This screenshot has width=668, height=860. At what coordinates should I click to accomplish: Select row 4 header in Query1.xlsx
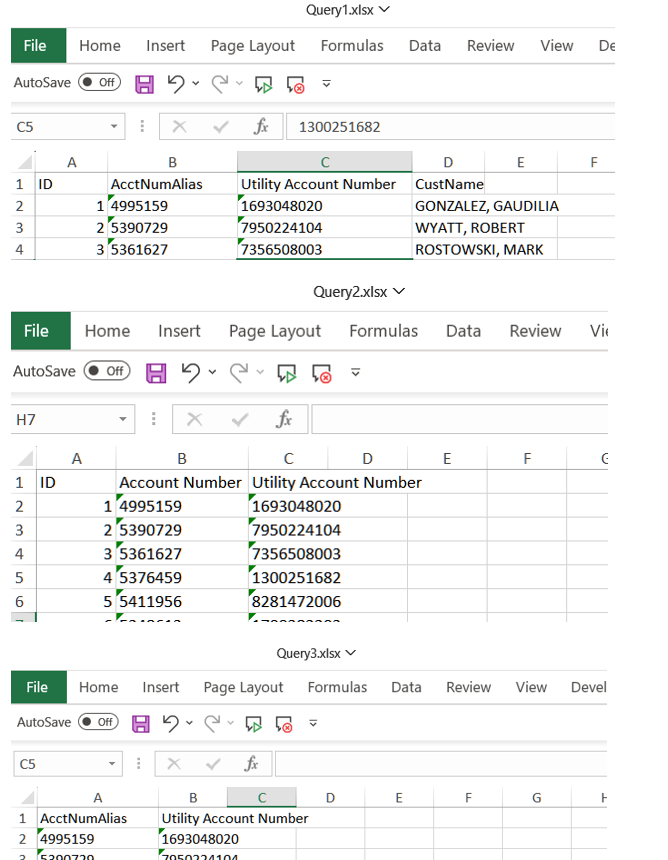20,250
